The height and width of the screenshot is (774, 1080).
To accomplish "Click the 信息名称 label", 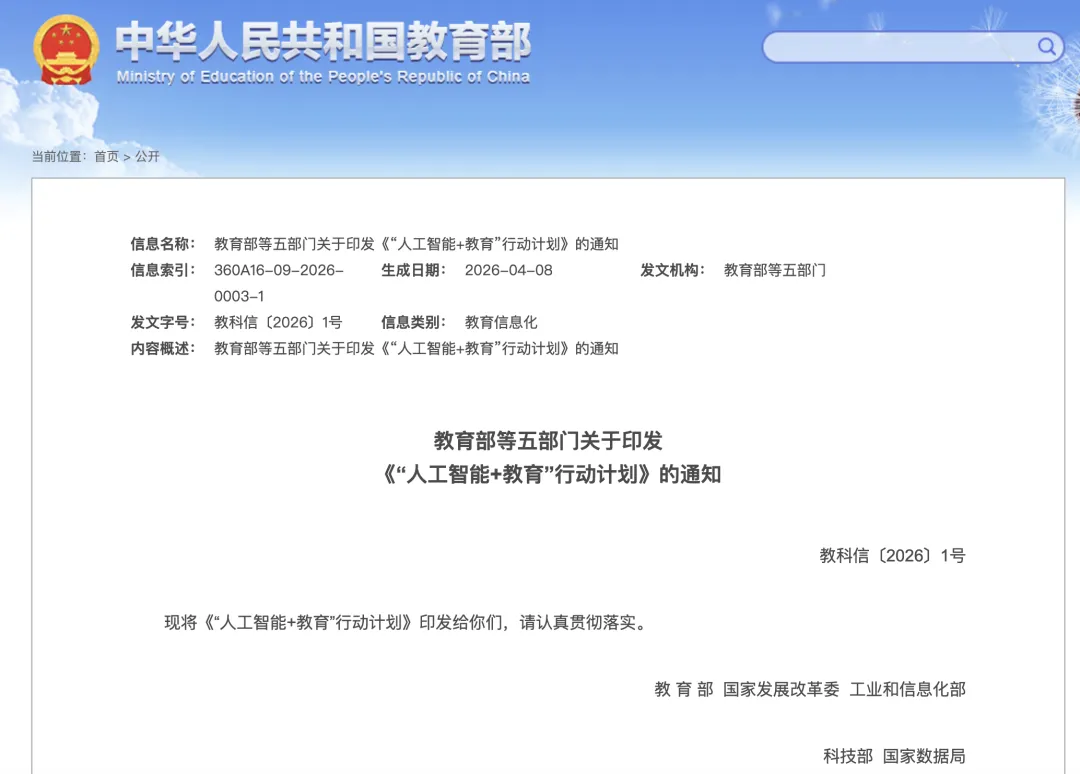I will point(163,244).
